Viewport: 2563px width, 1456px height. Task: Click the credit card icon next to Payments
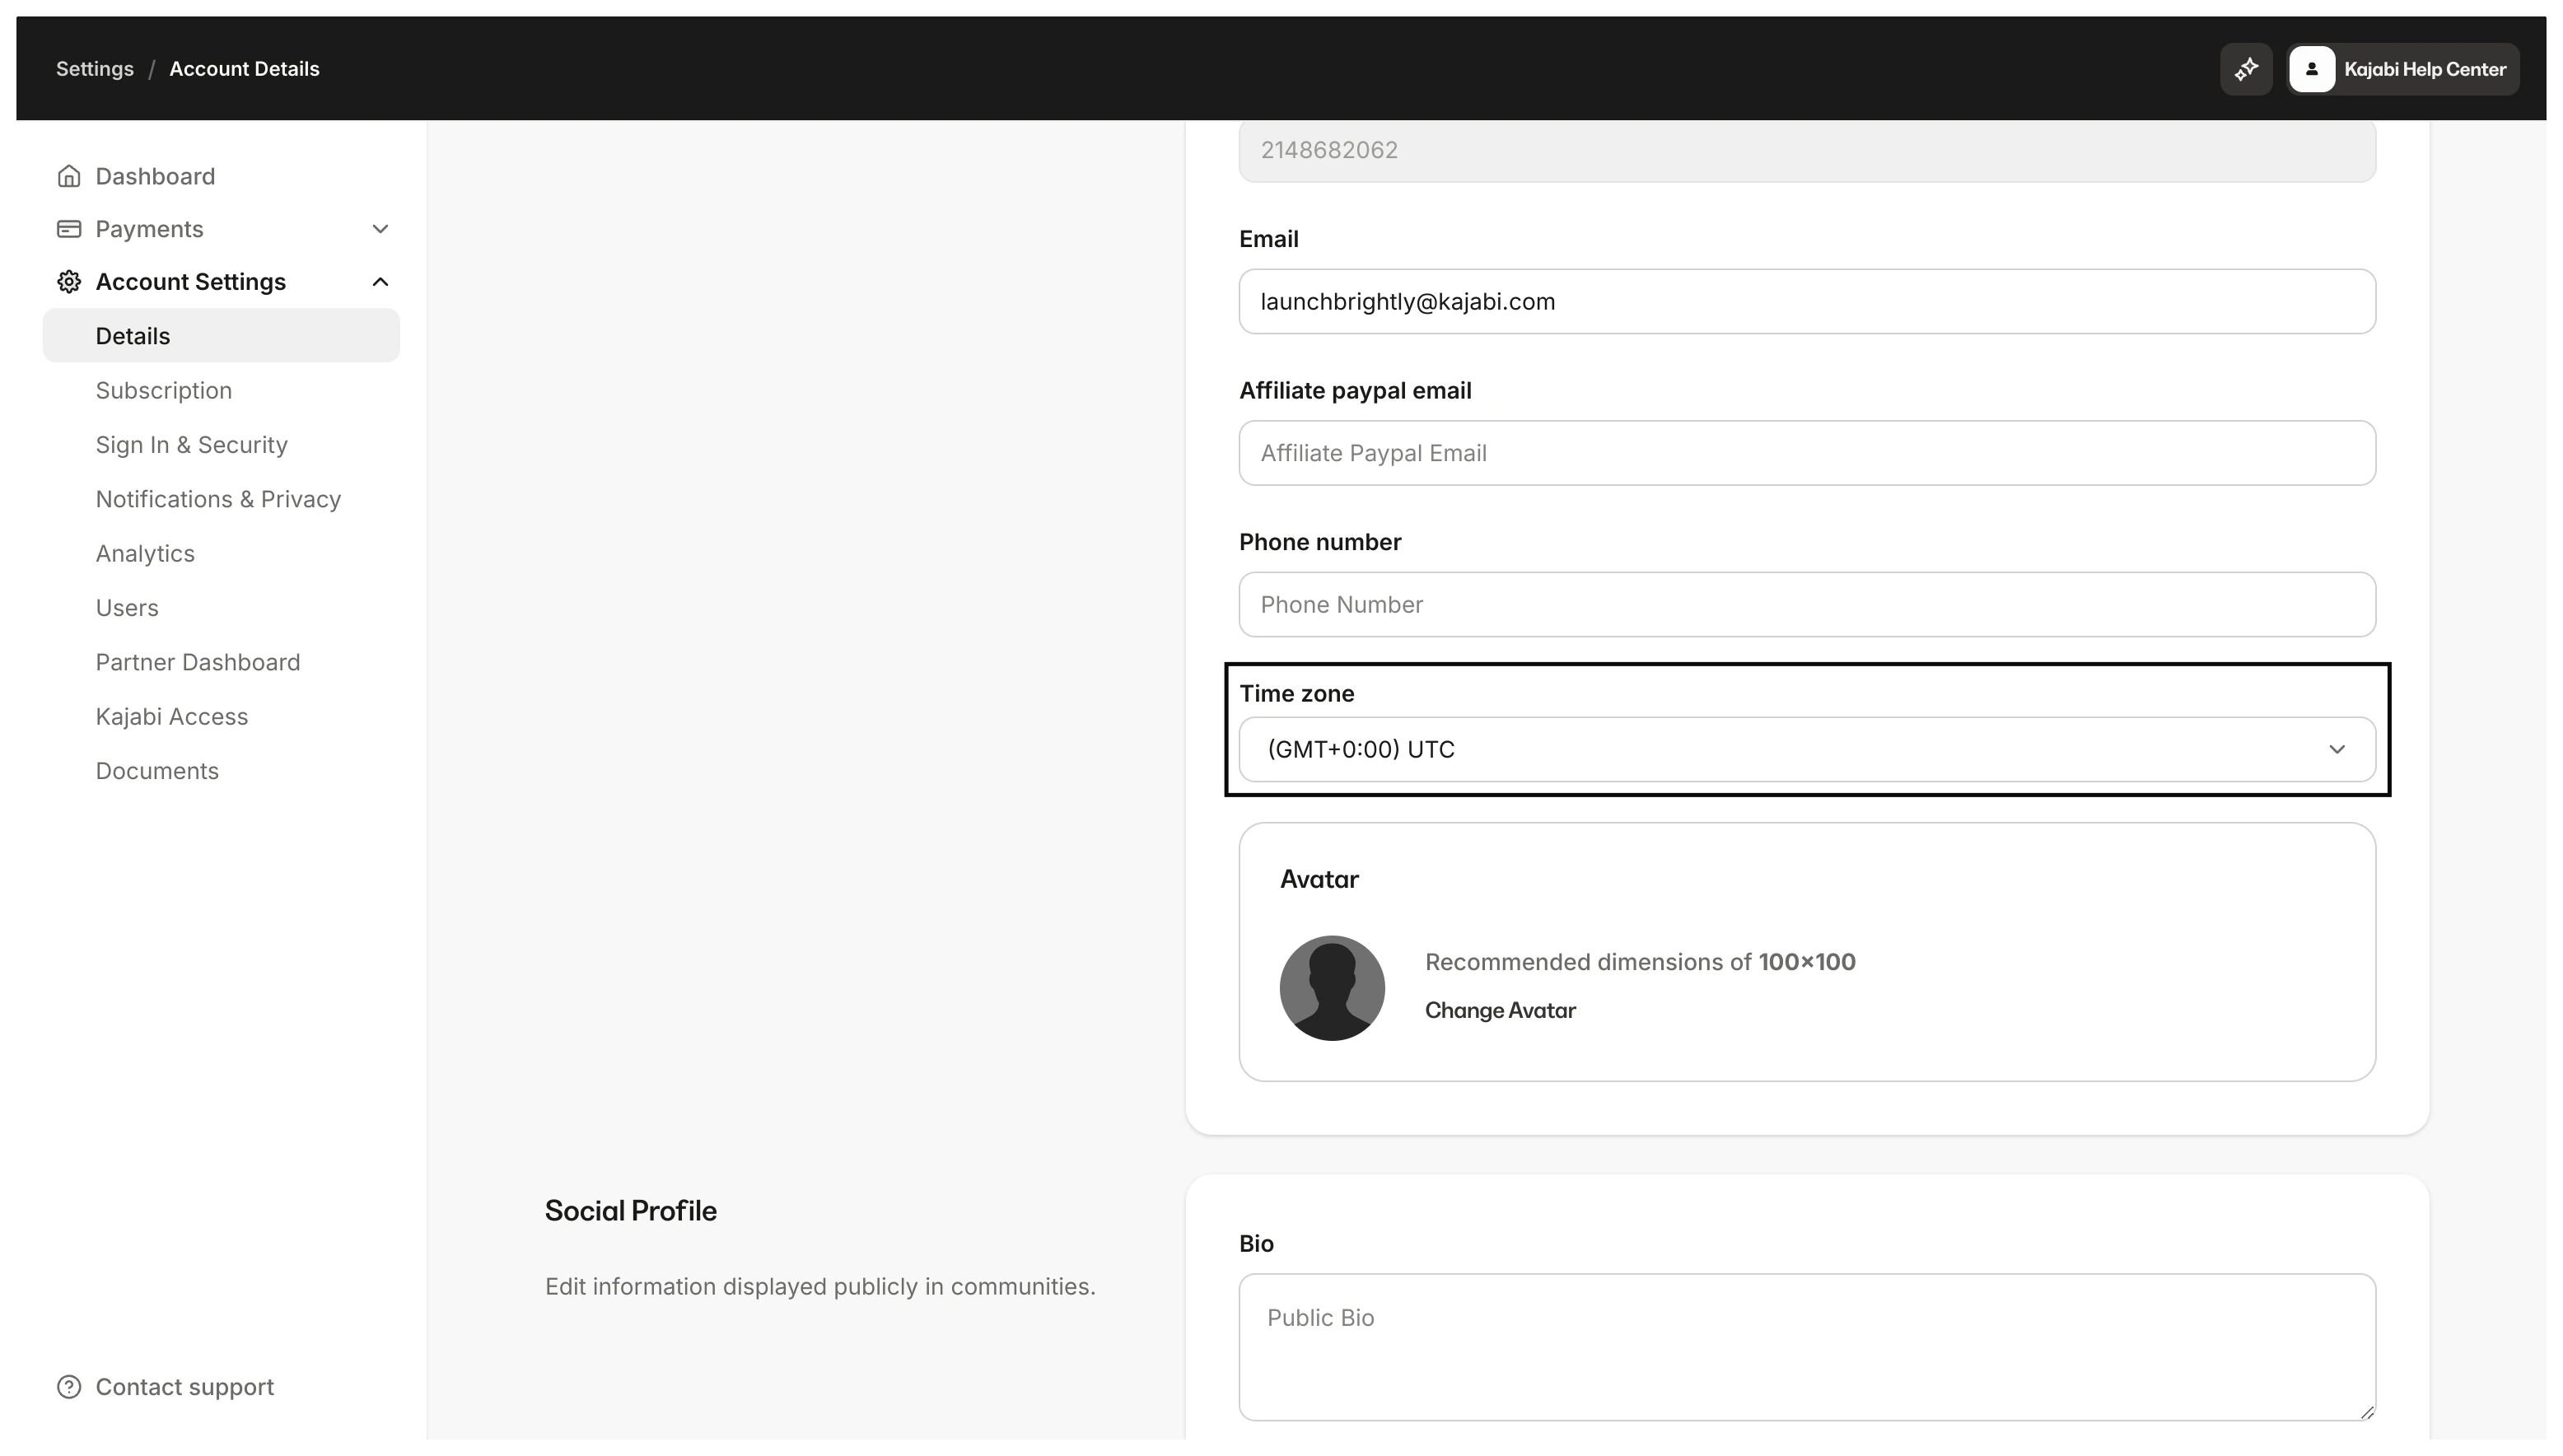click(69, 229)
